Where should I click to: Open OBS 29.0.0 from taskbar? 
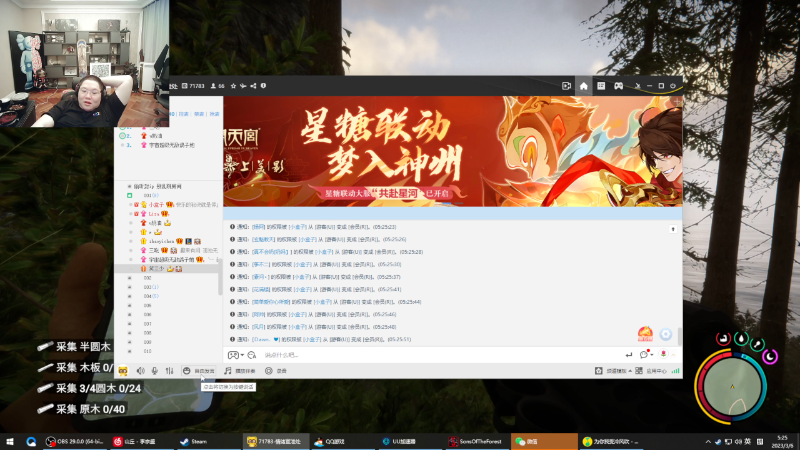[75, 442]
